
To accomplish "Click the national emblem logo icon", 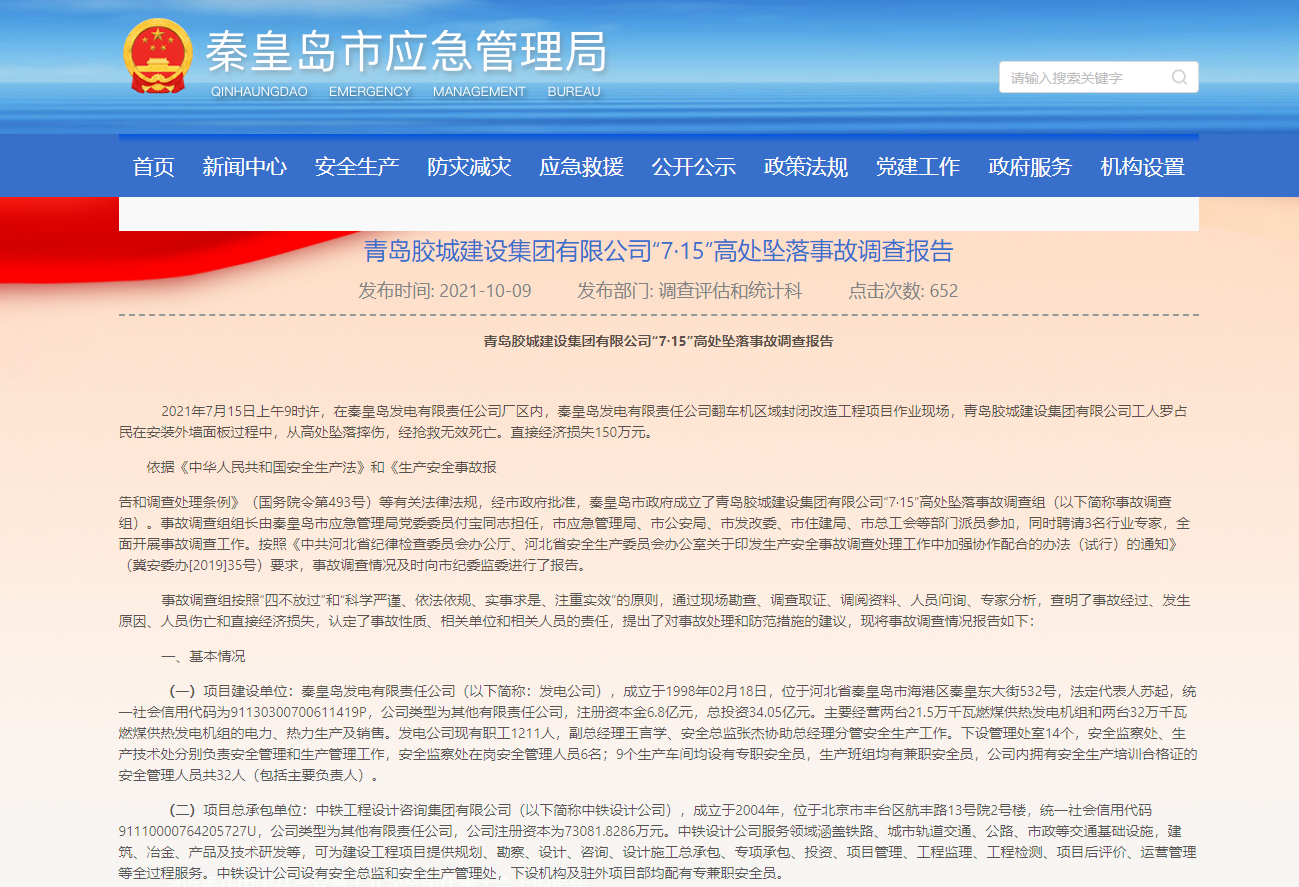I will click(159, 56).
